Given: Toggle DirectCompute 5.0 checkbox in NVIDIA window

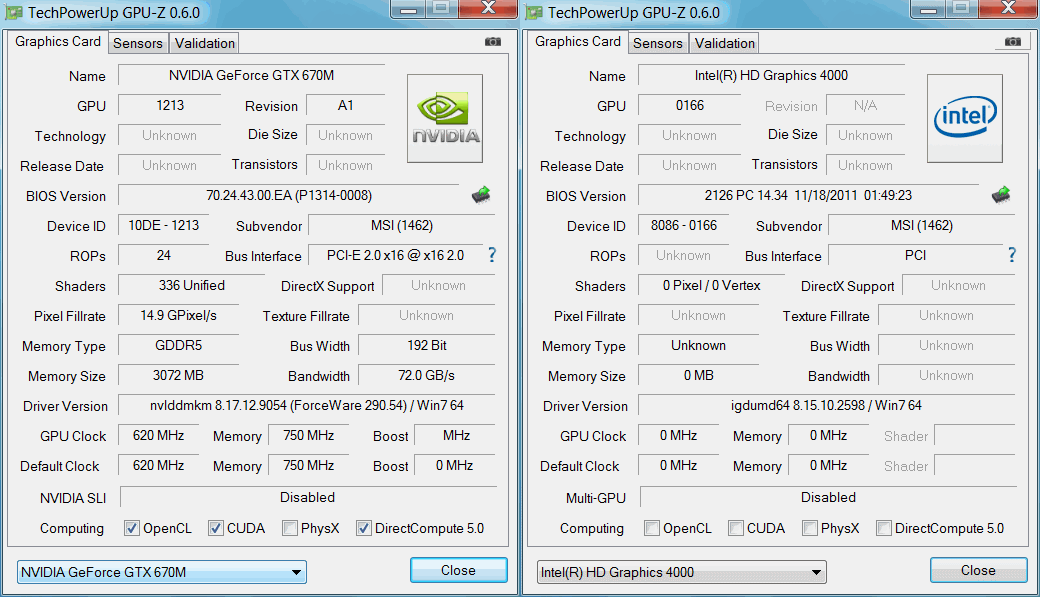Looking at the screenshot, I should pyautogui.click(x=363, y=528).
